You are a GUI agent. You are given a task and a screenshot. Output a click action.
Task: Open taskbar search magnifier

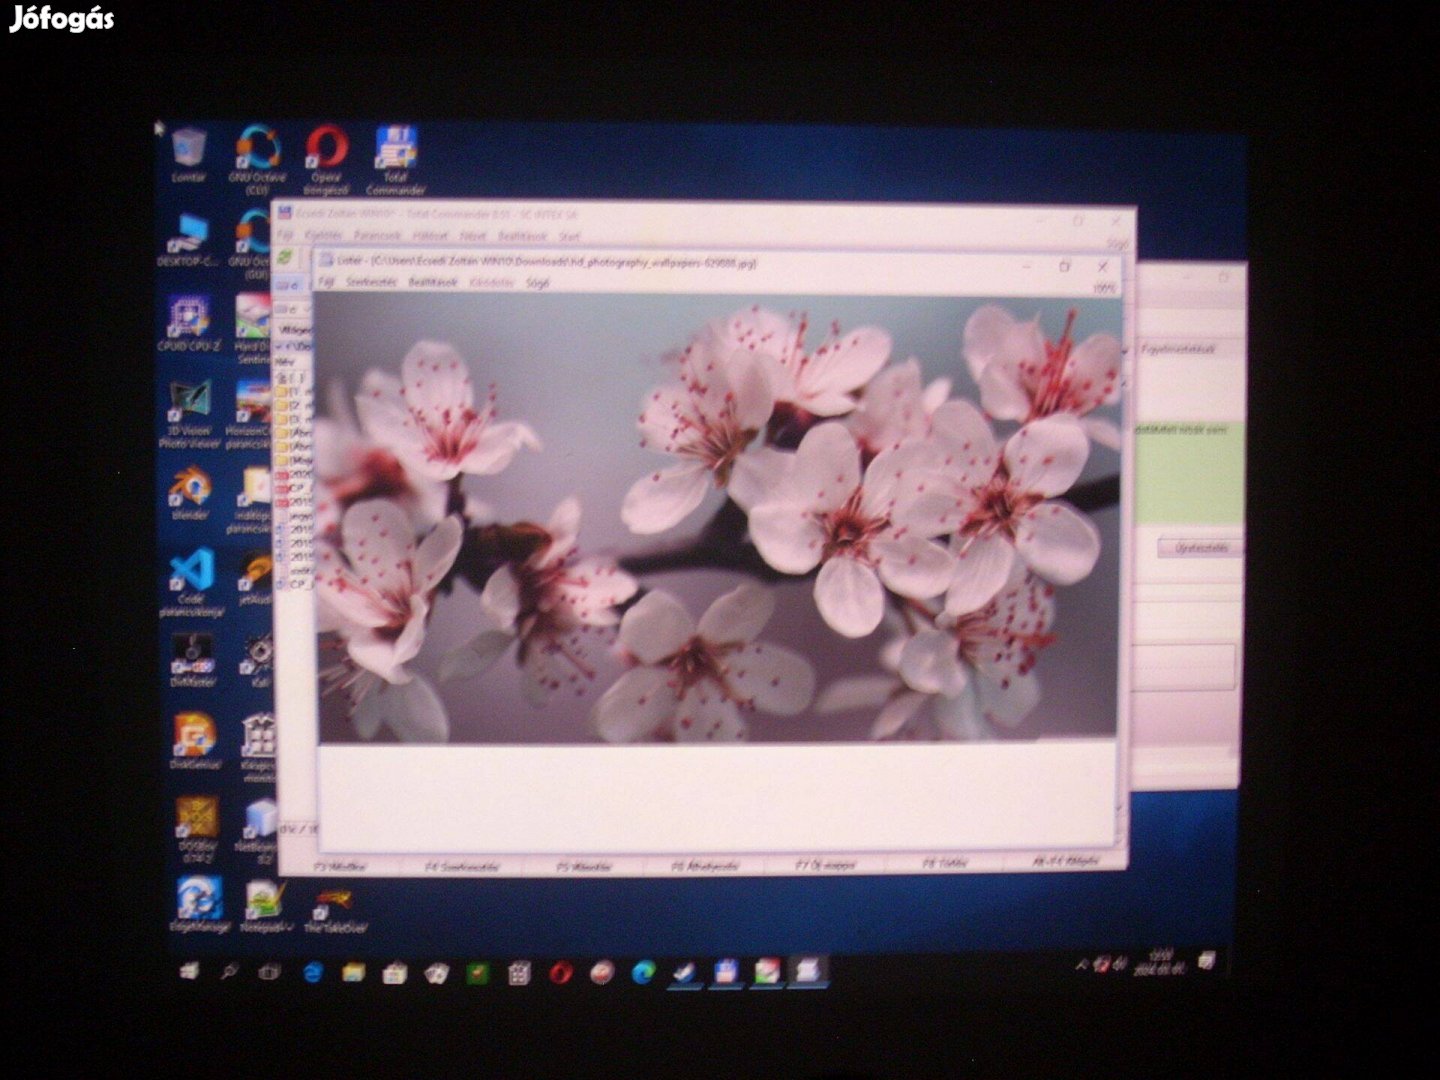(229, 971)
